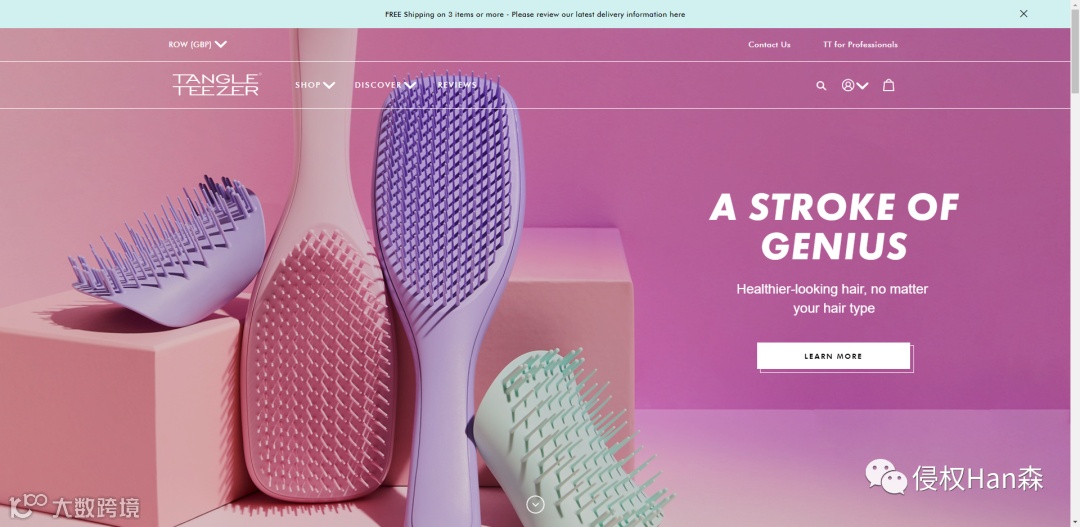Visit TT for Professionals link
Image resolution: width=1080 pixels, height=527 pixels.
click(x=860, y=45)
